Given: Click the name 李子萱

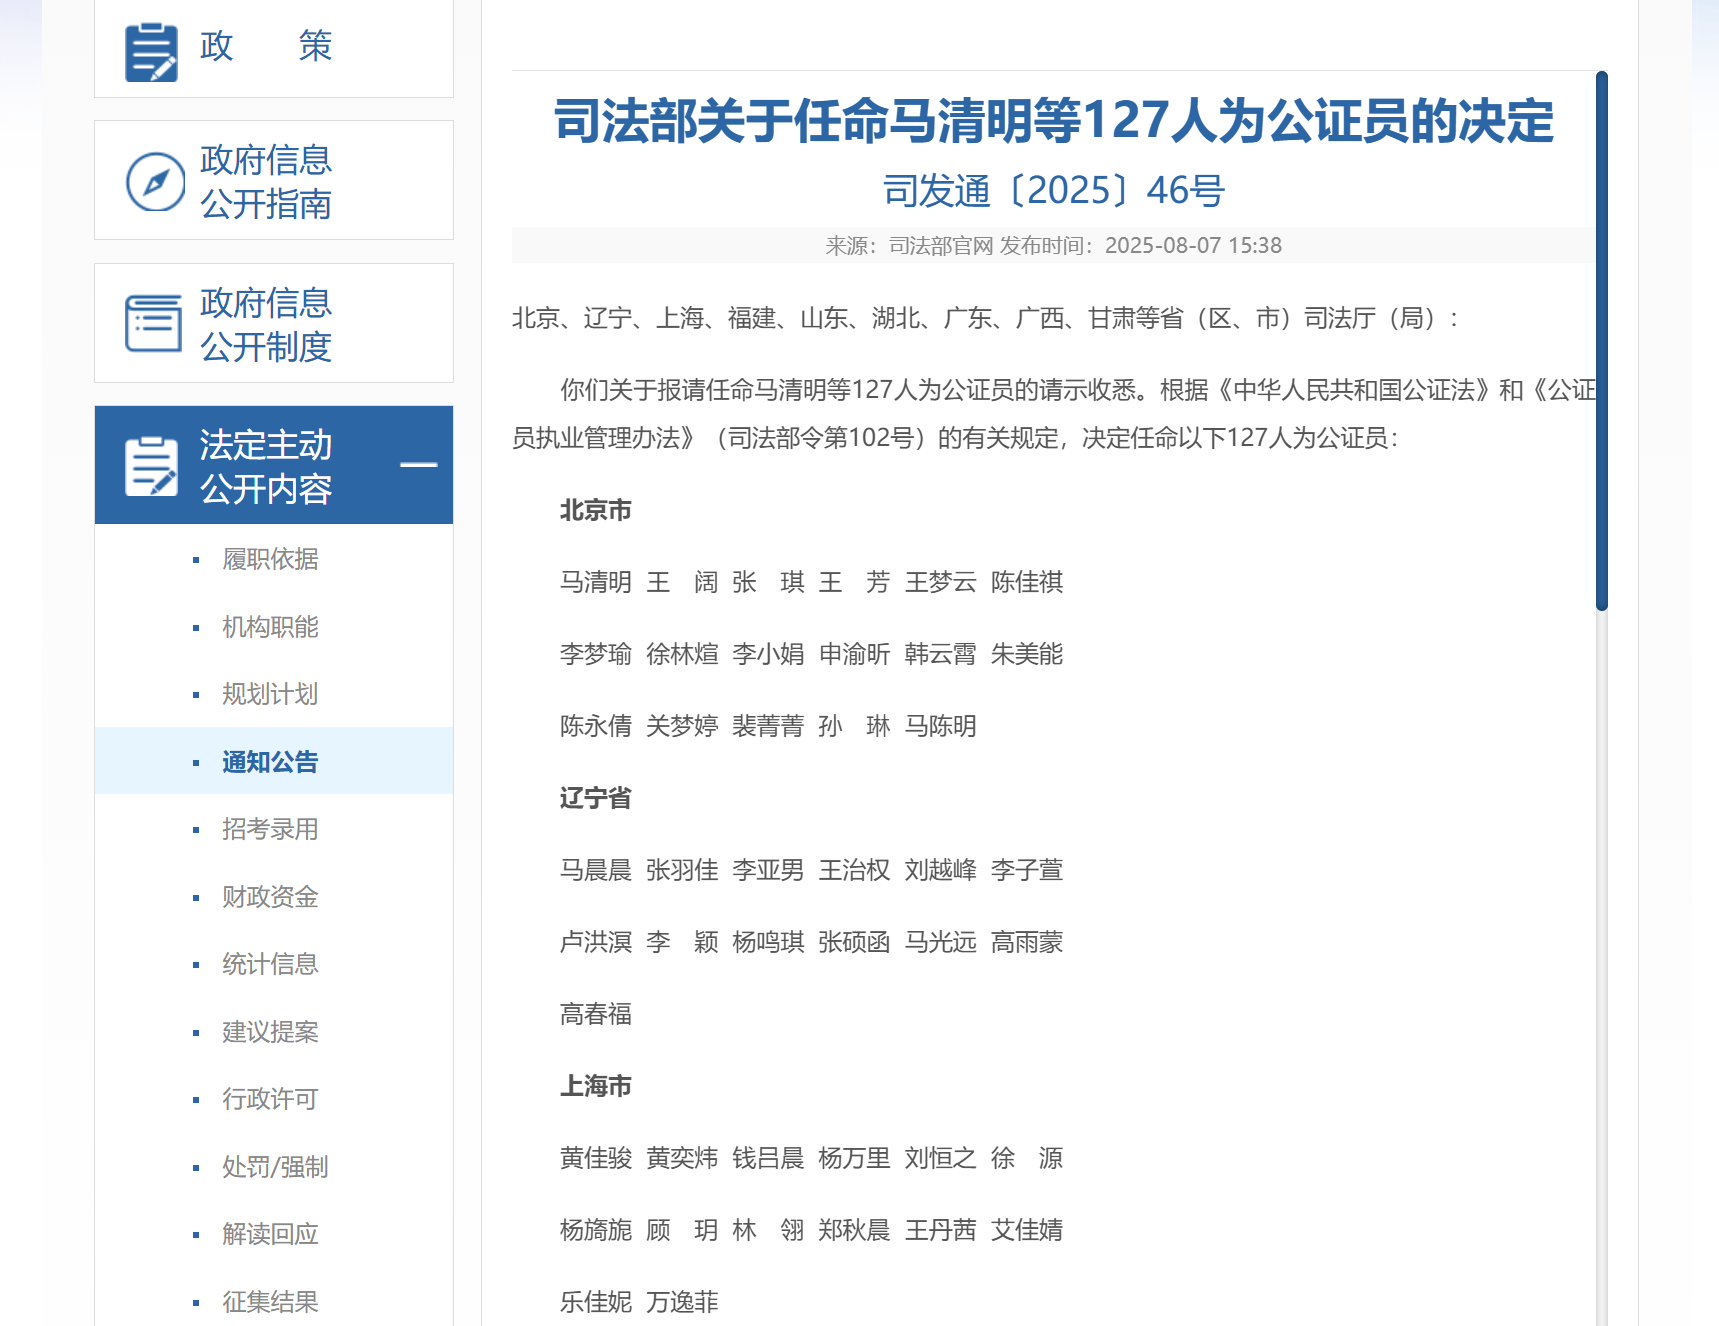Looking at the screenshot, I should coord(1027,870).
